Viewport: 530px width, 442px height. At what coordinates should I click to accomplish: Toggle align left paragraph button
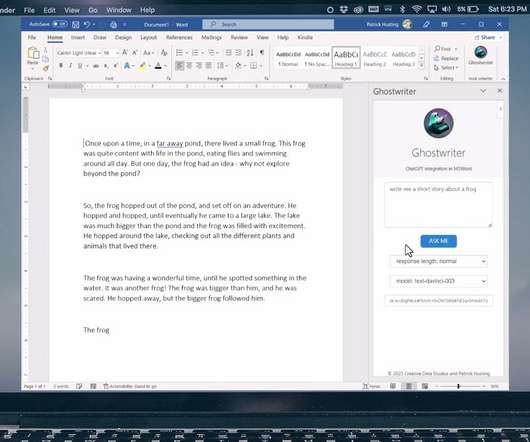(180, 66)
